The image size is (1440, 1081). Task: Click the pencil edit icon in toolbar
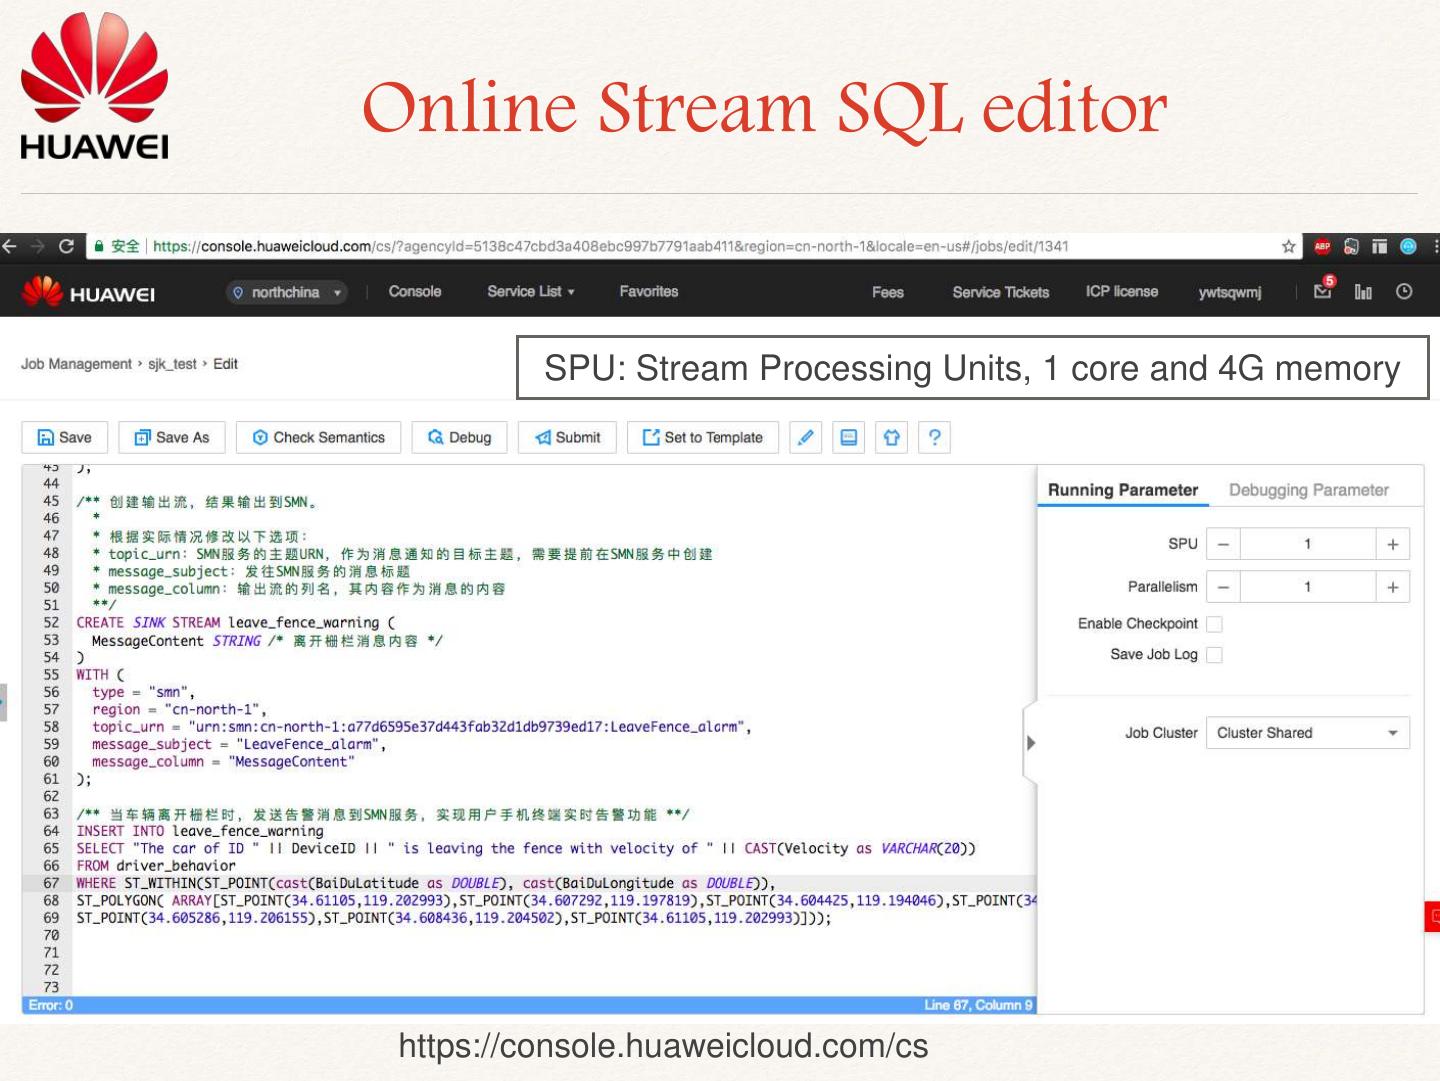point(805,437)
